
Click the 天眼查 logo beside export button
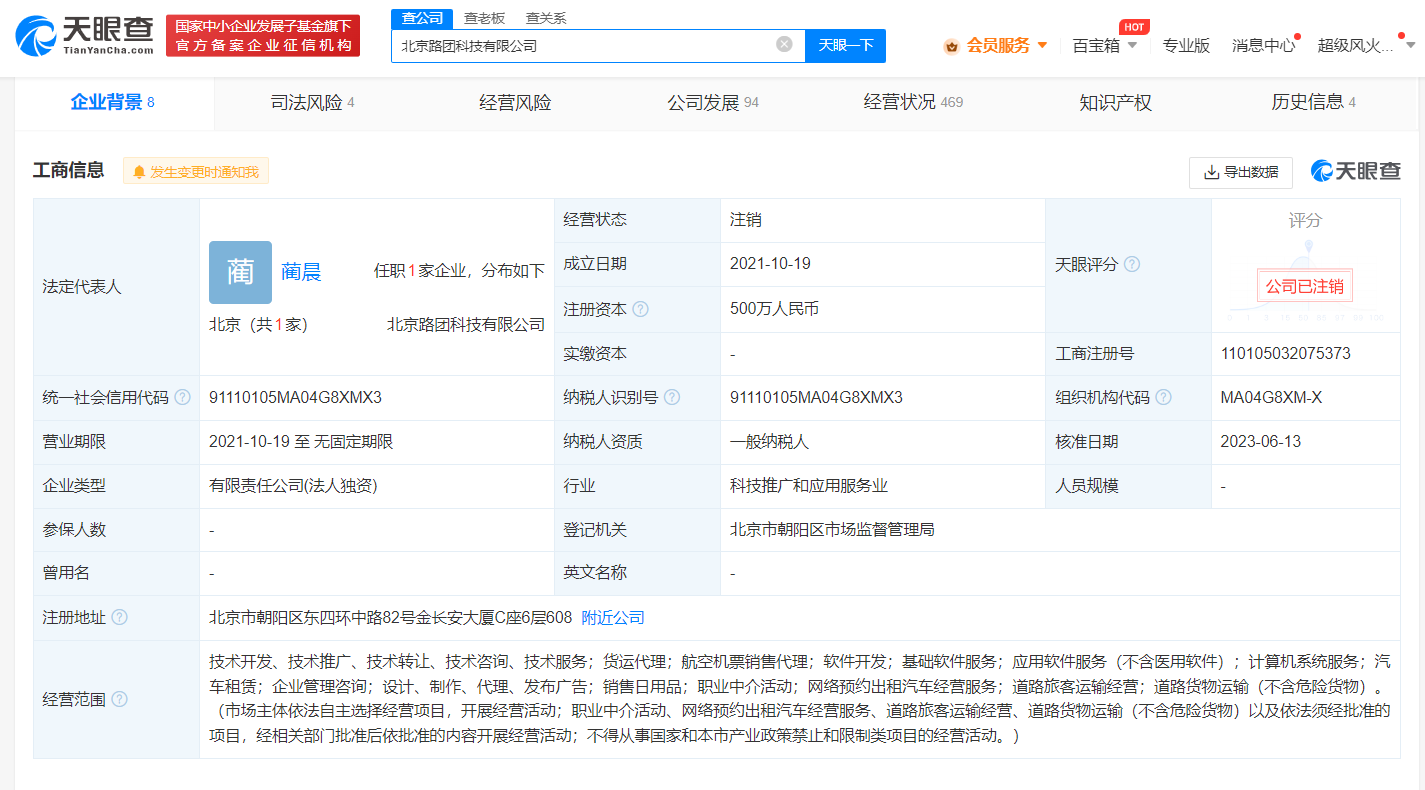point(1356,172)
